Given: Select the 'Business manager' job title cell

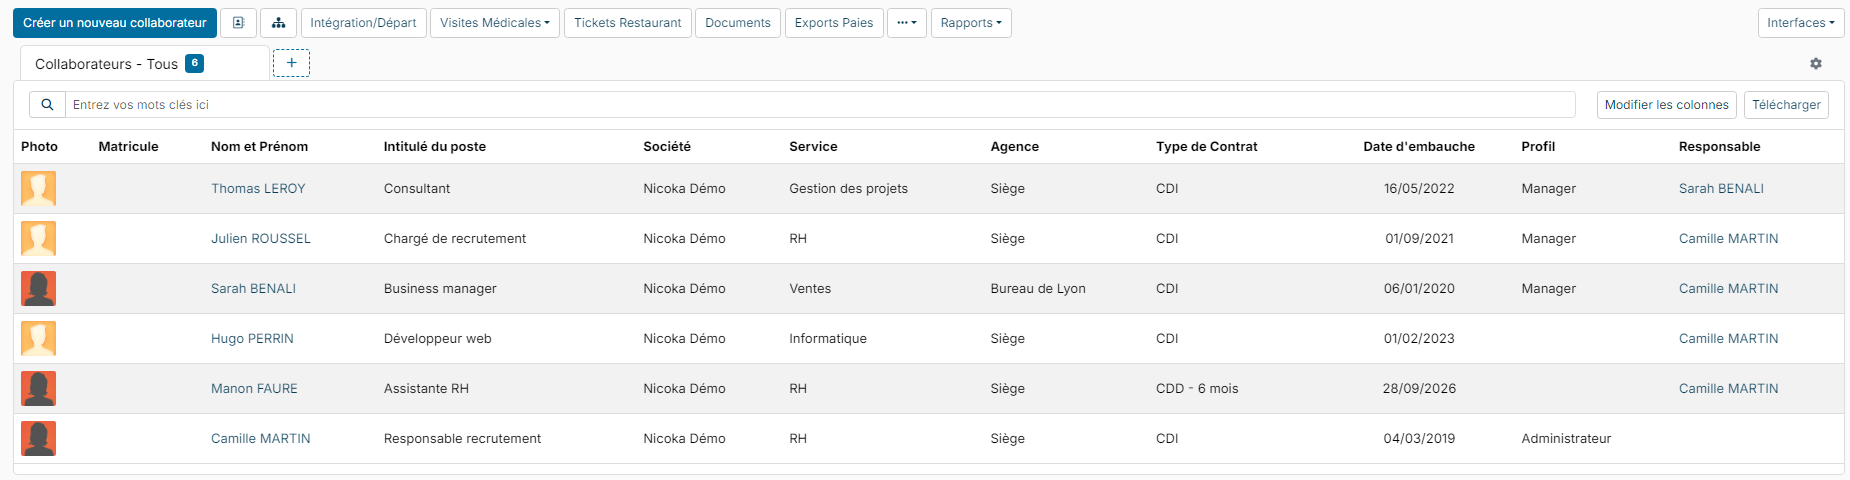Looking at the screenshot, I should point(440,288).
